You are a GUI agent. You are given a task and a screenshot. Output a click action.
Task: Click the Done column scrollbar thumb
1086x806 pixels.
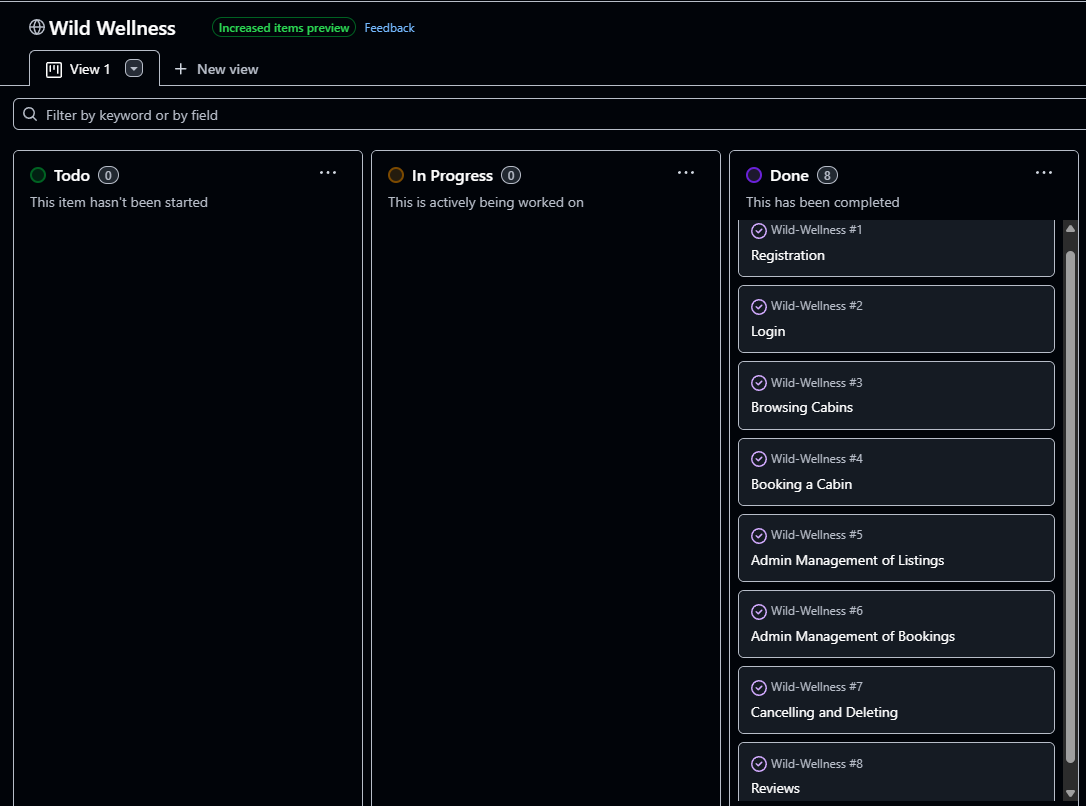pos(1070,507)
